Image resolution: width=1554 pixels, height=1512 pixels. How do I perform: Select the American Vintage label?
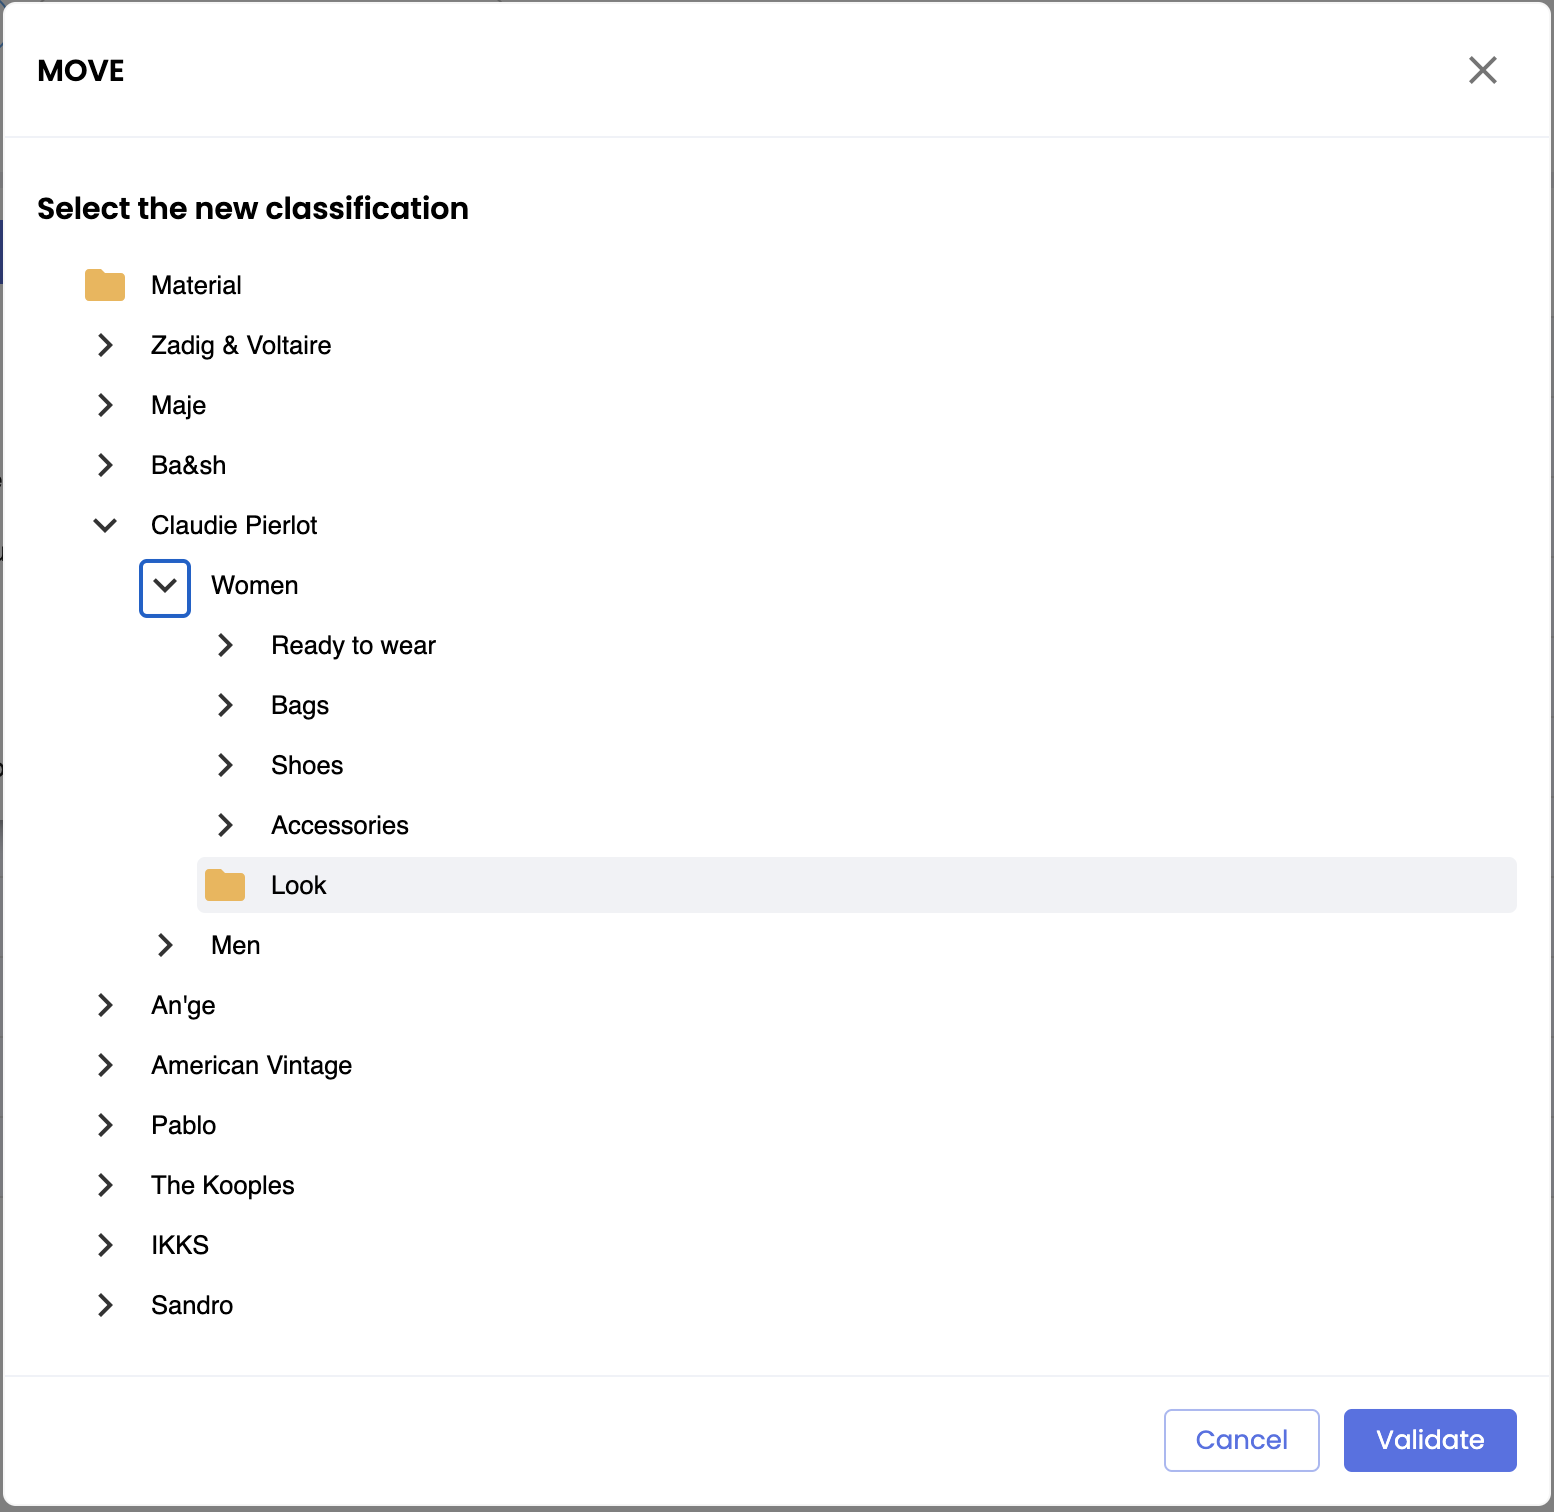tap(252, 1065)
